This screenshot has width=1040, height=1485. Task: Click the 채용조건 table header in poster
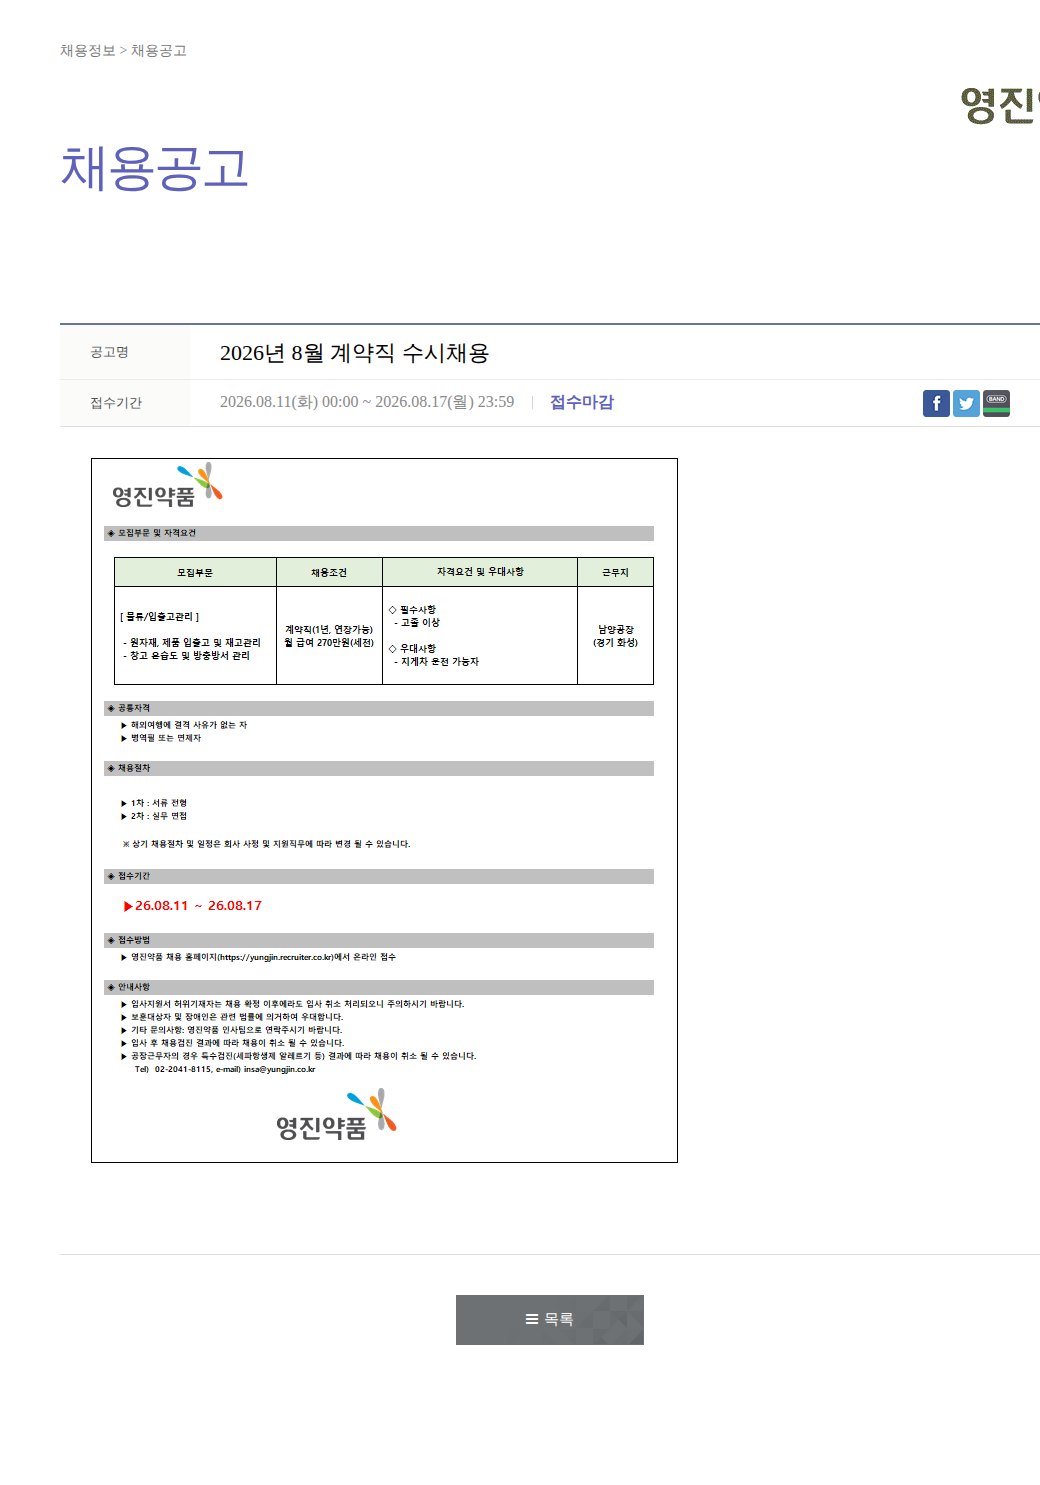tap(329, 572)
